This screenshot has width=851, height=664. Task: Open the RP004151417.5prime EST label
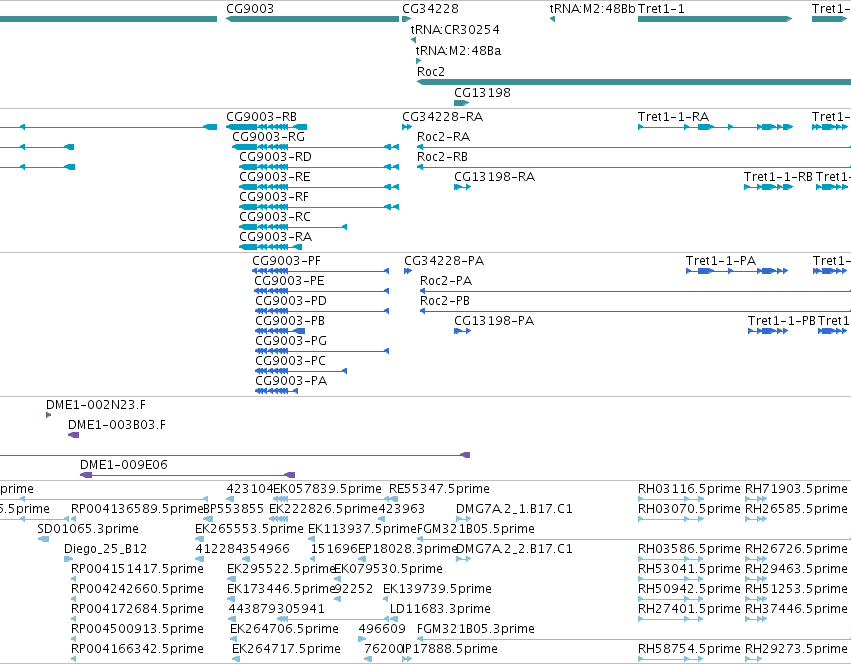[x=137, y=569]
